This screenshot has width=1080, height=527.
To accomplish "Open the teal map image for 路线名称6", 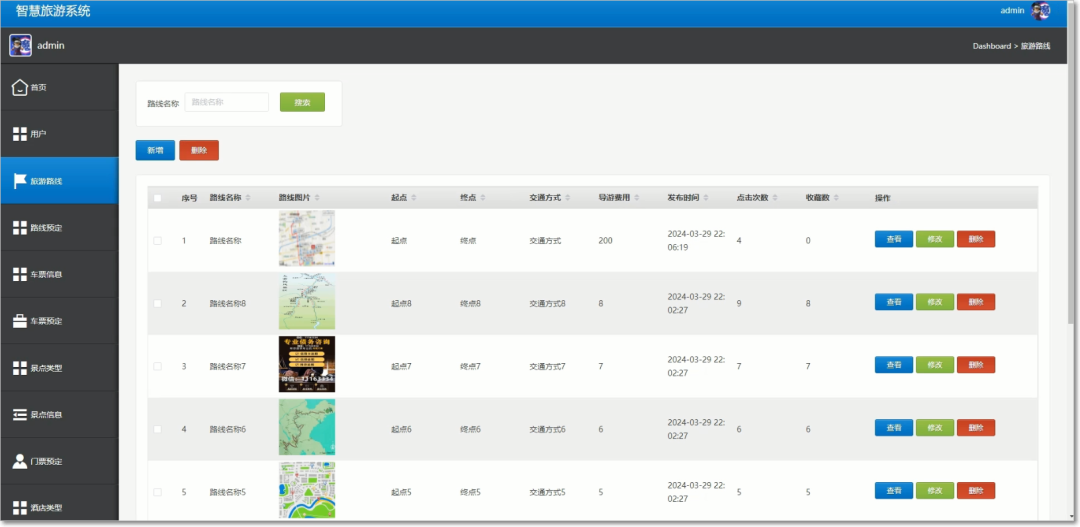I will [x=307, y=427].
